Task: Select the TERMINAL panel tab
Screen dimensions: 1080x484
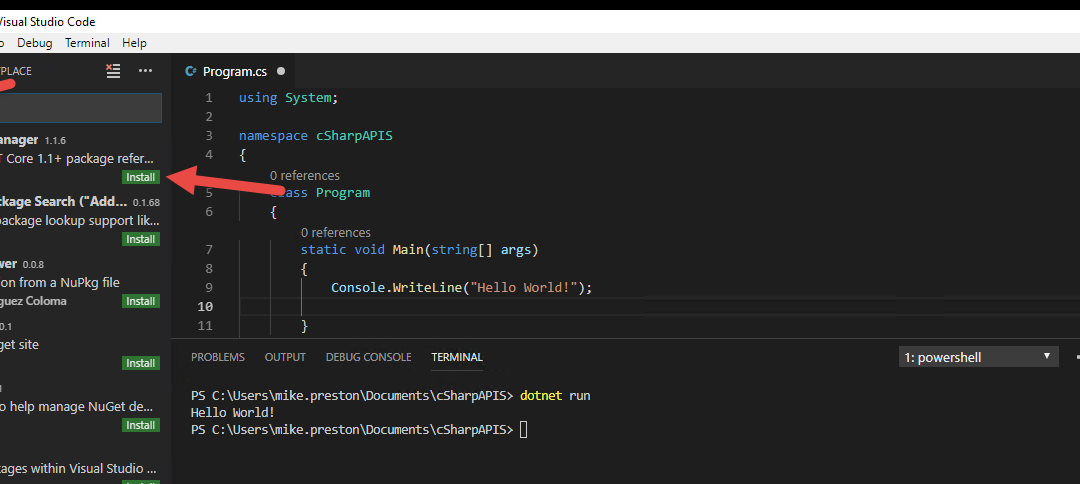Action: pos(457,357)
